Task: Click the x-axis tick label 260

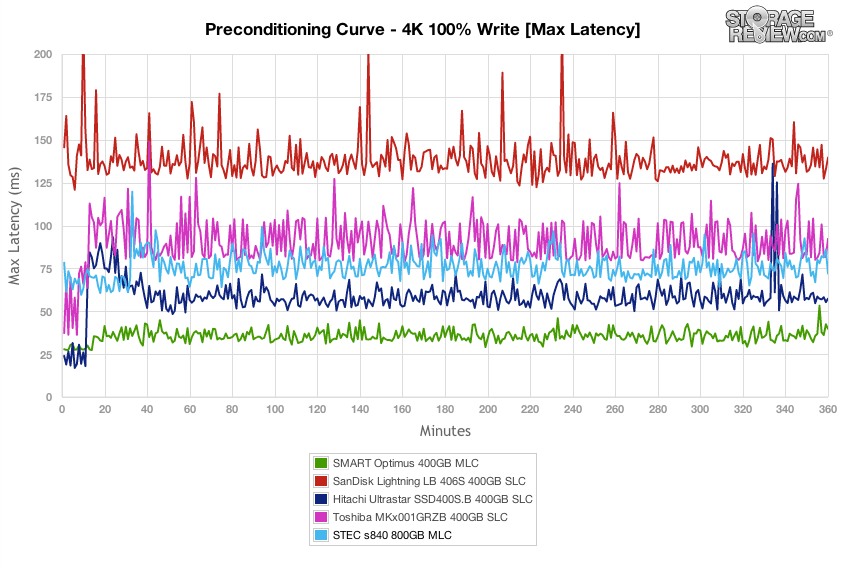Action: coord(615,409)
